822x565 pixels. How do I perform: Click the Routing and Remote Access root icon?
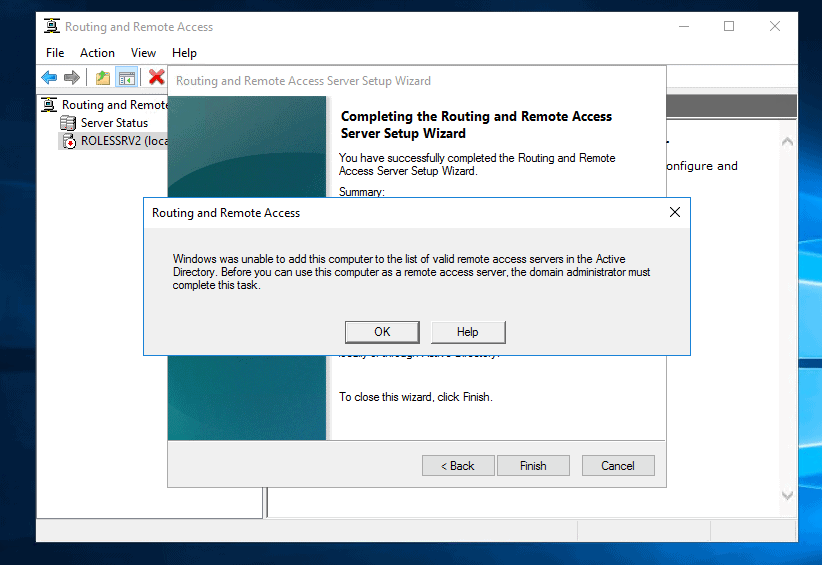[50, 105]
